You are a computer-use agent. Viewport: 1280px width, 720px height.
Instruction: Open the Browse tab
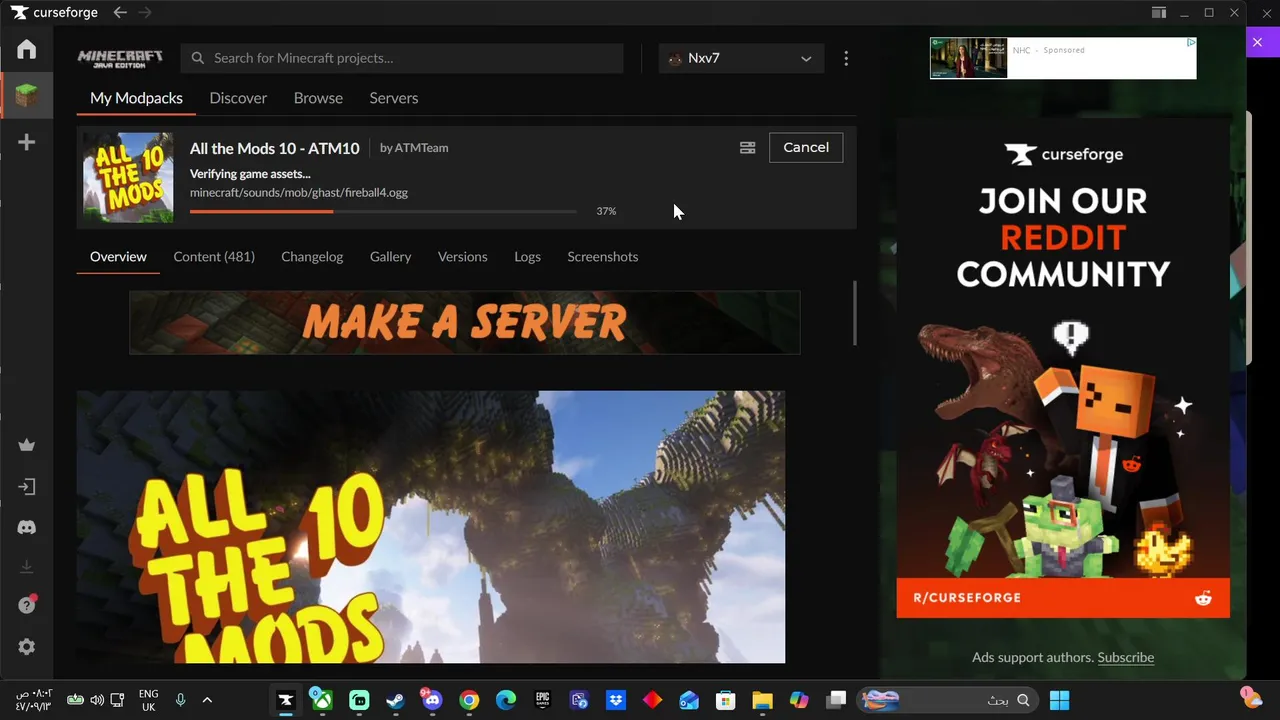[x=318, y=98]
